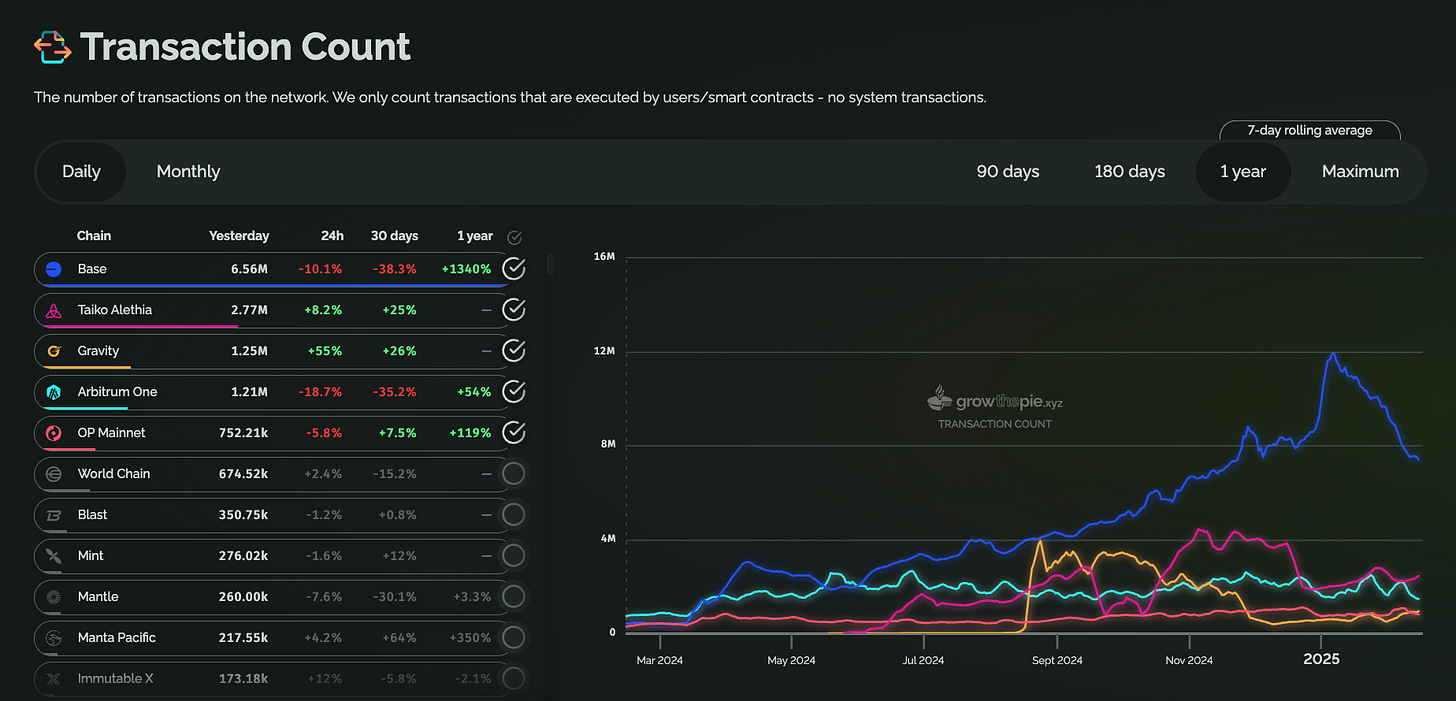Click the Mantle chain logo icon
This screenshot has height=701, width=1456.
(54, 597)
